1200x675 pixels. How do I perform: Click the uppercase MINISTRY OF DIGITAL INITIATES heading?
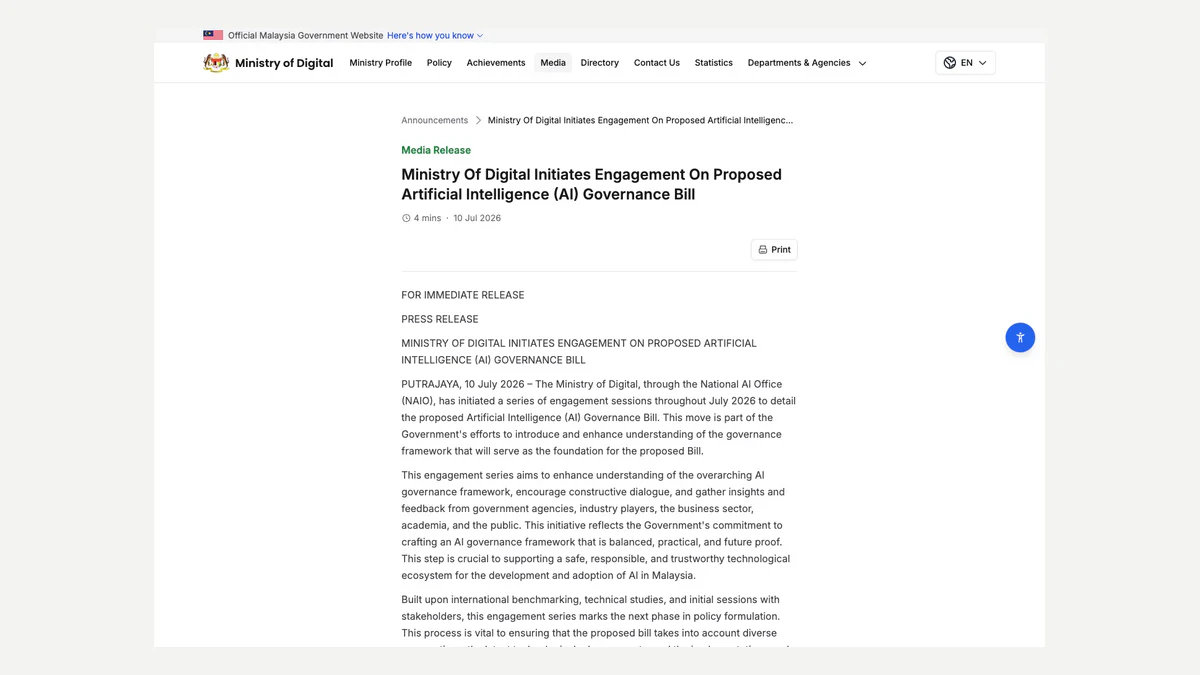pos(579,351)
